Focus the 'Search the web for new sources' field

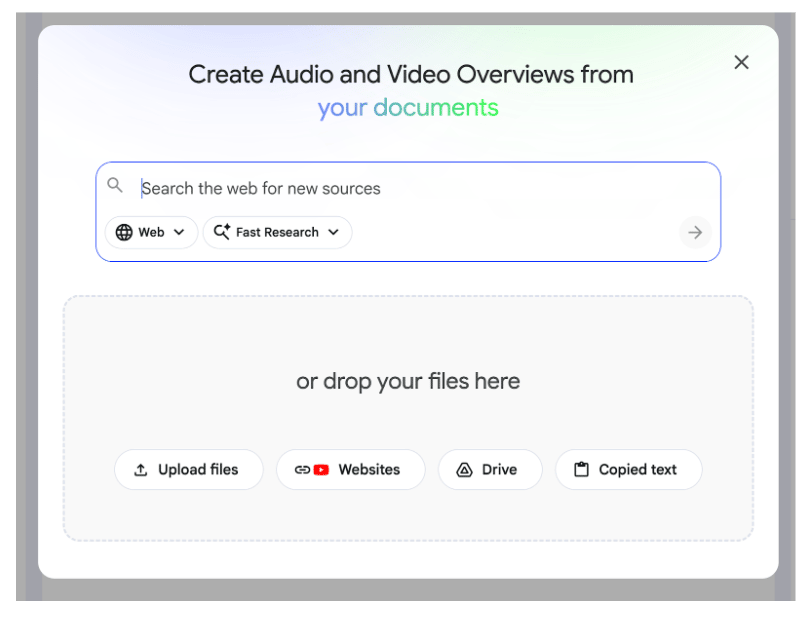tap(400, 188)
